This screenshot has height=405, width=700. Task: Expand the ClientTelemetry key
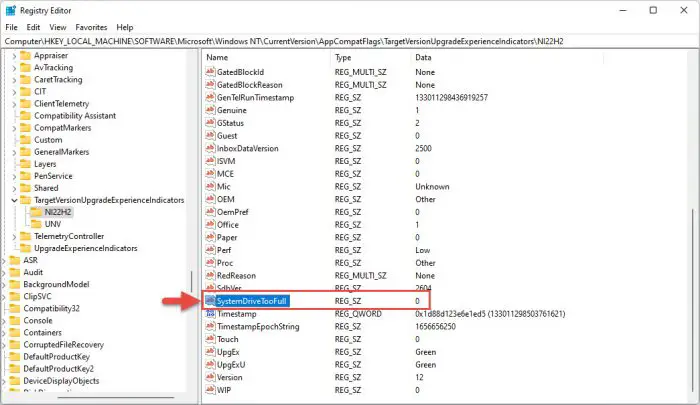click(14, 104)
